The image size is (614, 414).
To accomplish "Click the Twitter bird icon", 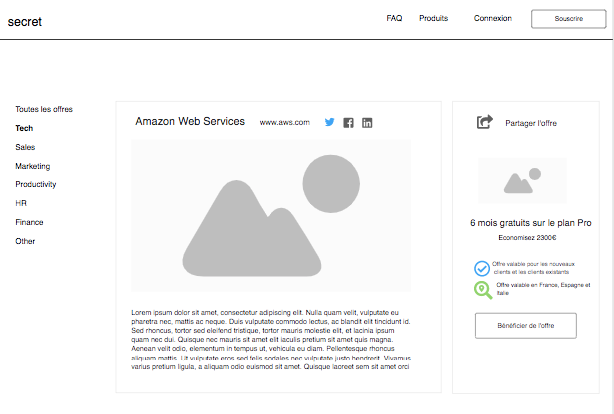I will pos(329,122).
